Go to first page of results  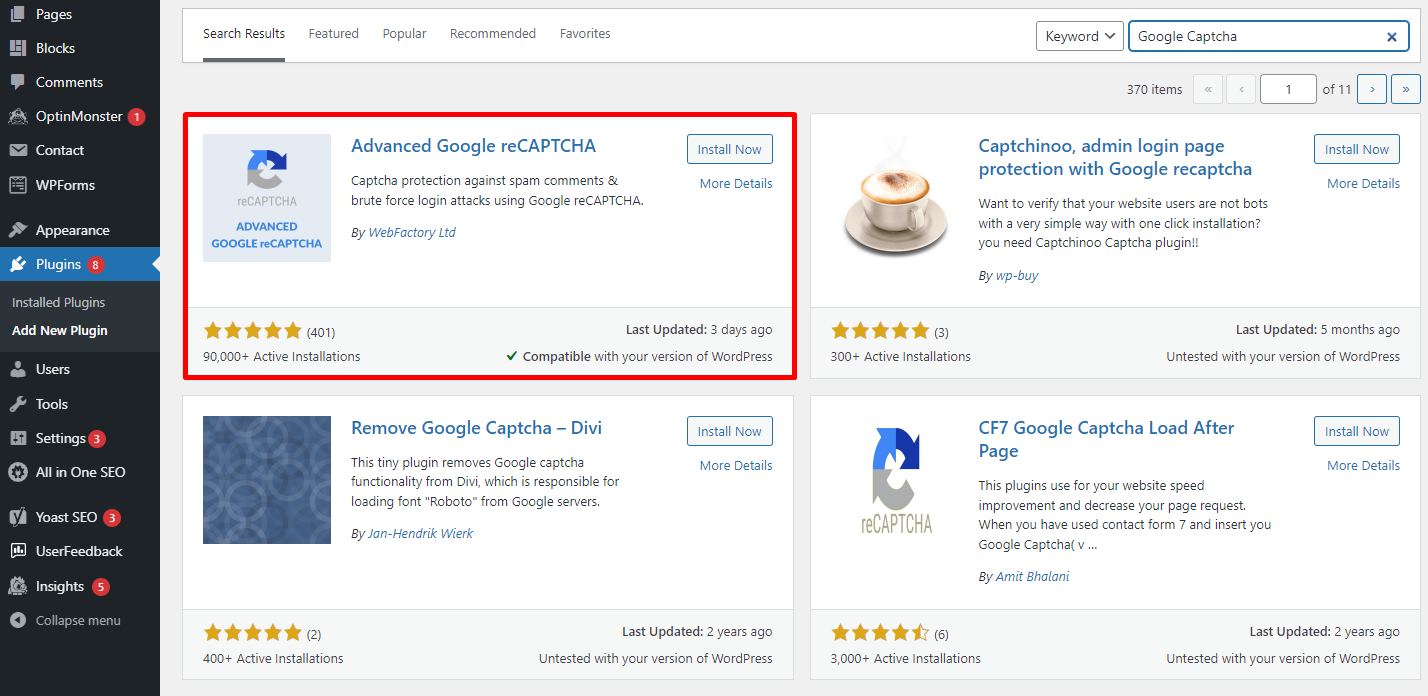click(x=1207, y=89)
